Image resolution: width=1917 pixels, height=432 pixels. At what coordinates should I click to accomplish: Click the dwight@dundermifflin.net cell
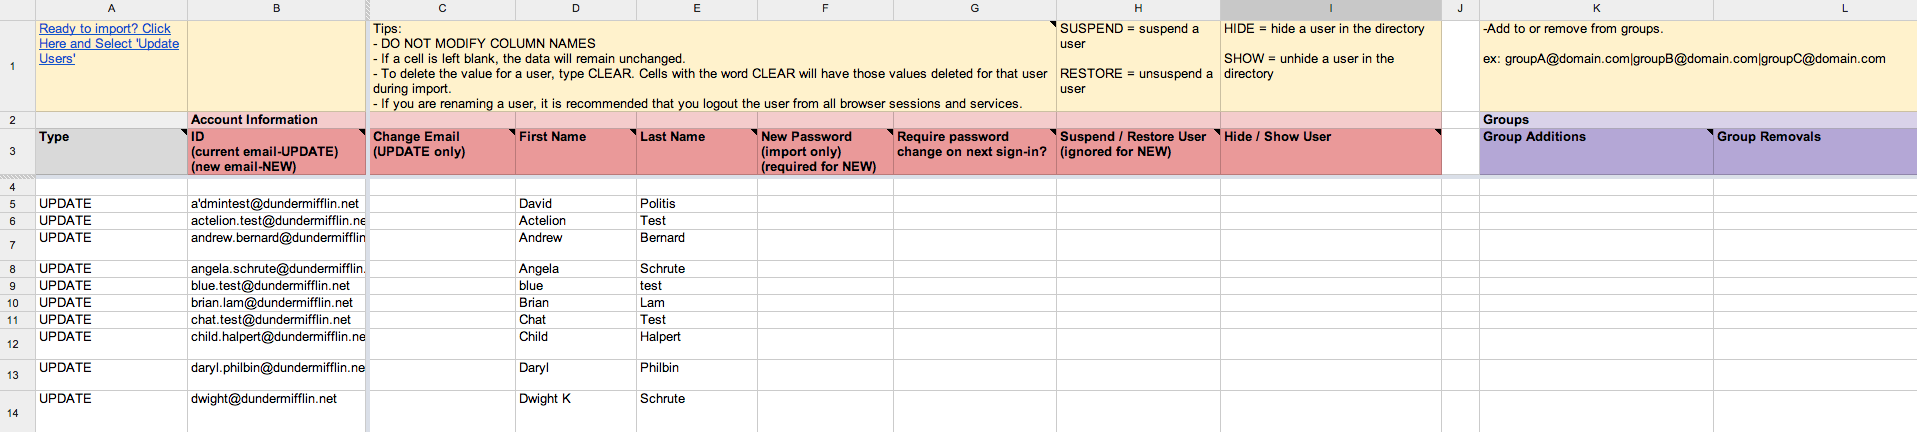coord(277,411)
